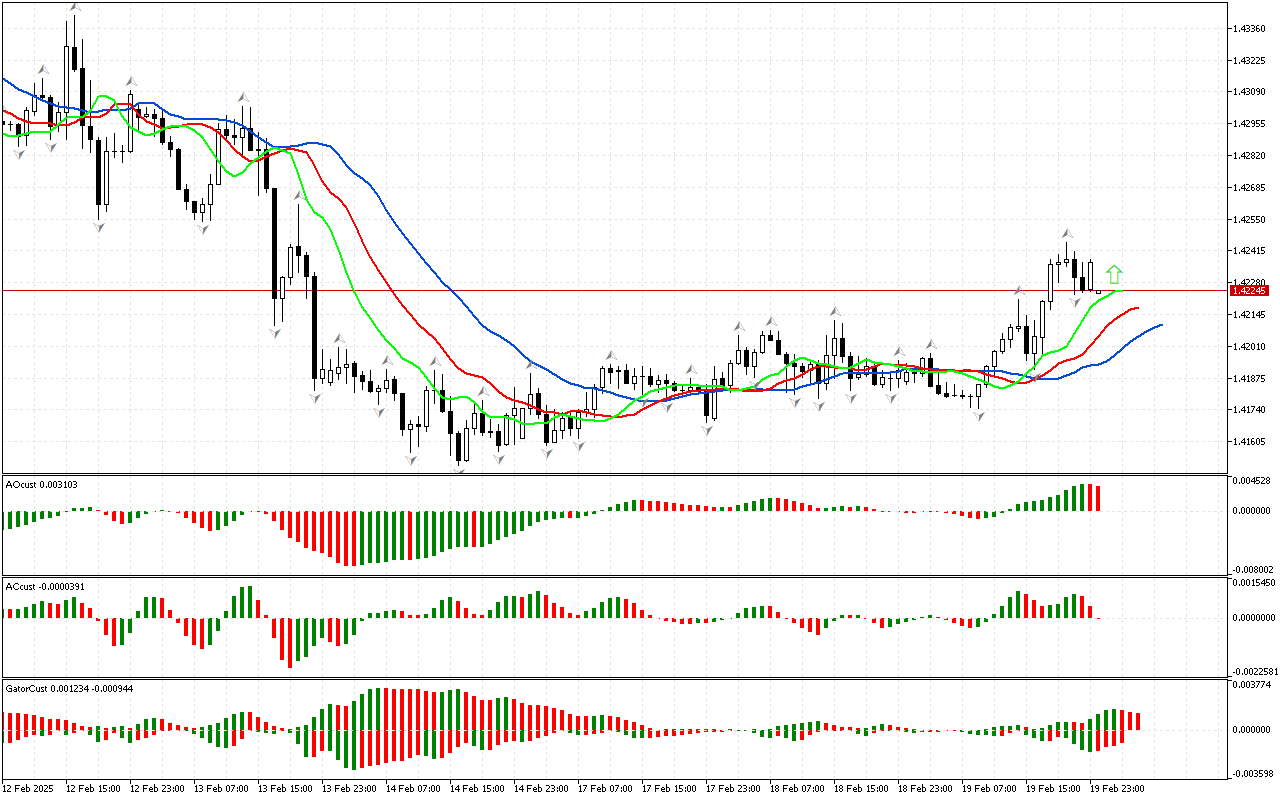Click the 12 Feb 2025 date label
The width and height of the screenshot is (1280, 800).
27,789
